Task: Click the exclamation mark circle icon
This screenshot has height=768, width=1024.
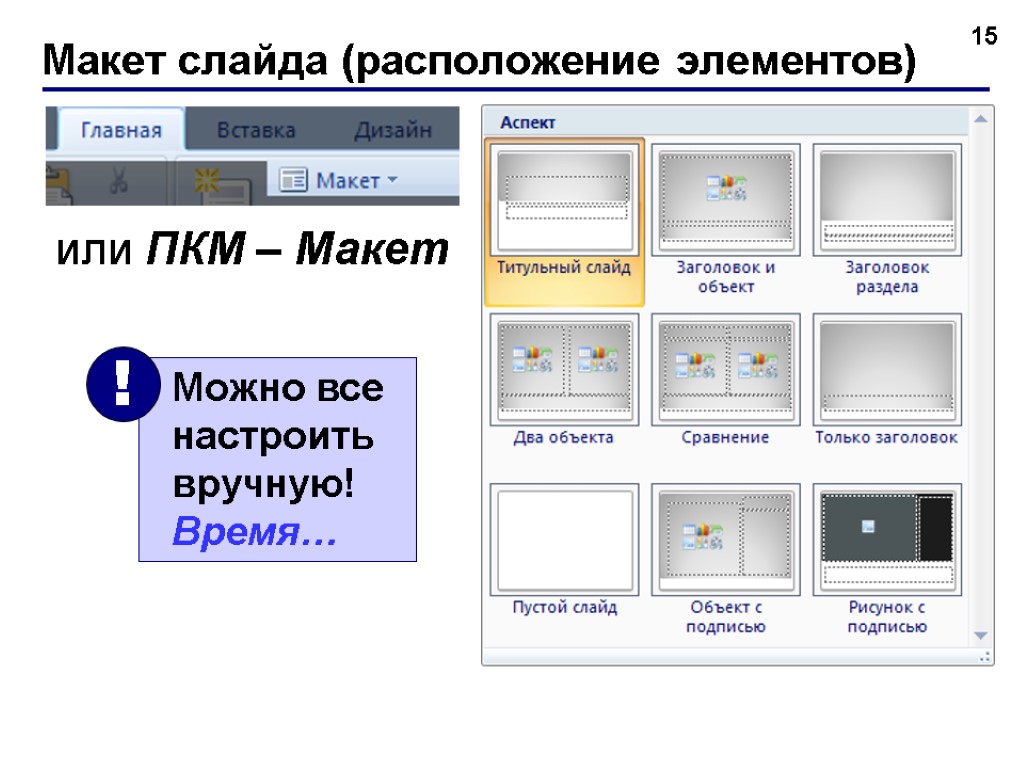Action: coord(123,384)
